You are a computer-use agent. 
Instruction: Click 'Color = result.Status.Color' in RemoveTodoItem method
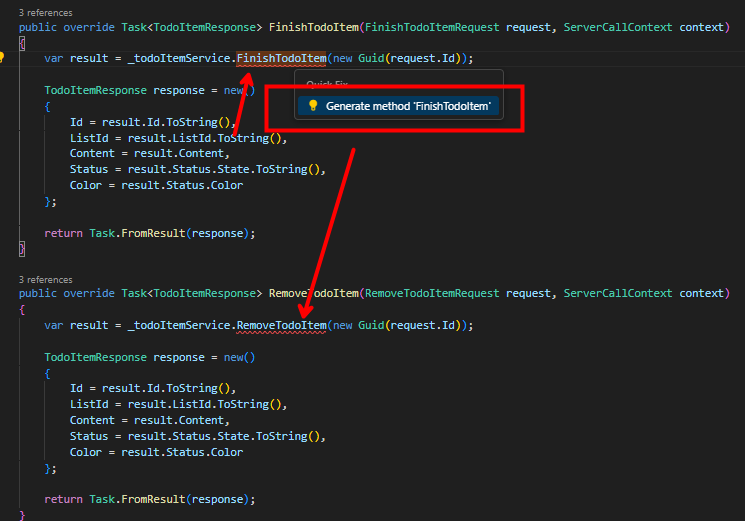coord(156,452)
